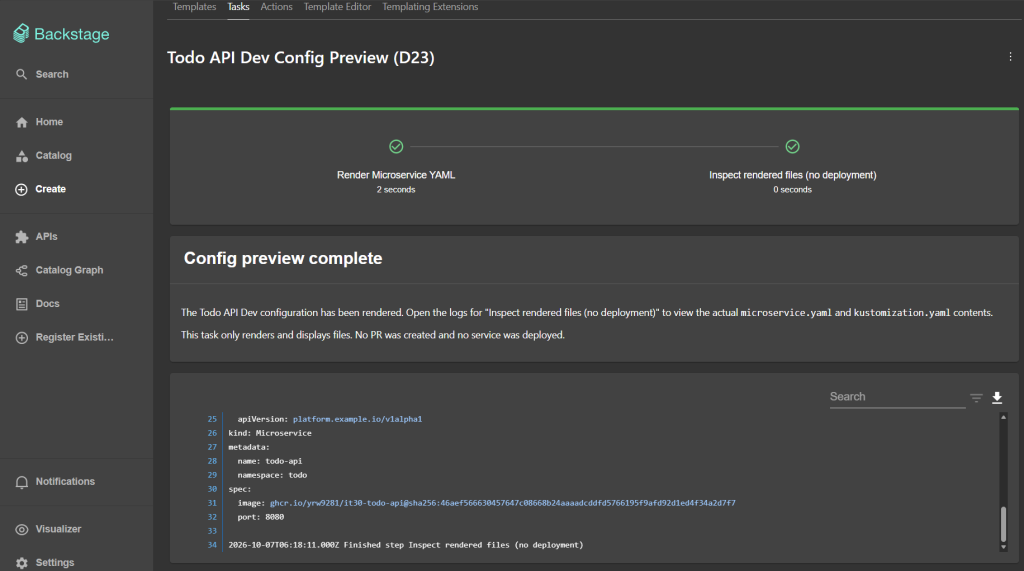Image resolution: width=1024 pixels, height=571 pixels.
Task: Select log line number 25
Action: pos(212,419)
